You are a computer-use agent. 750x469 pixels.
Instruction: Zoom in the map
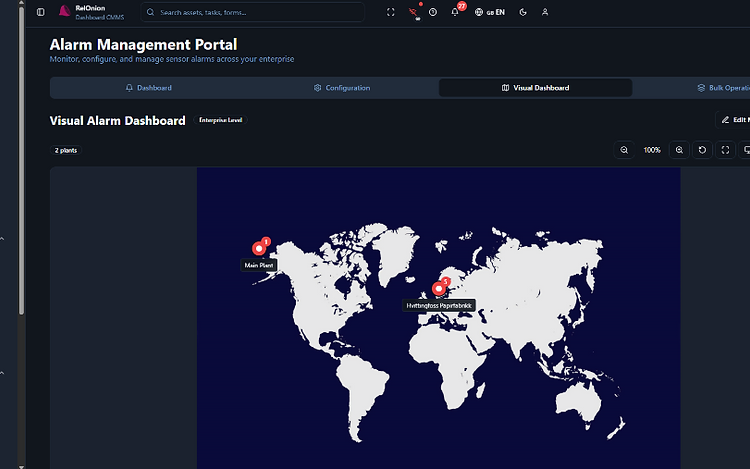679,150
